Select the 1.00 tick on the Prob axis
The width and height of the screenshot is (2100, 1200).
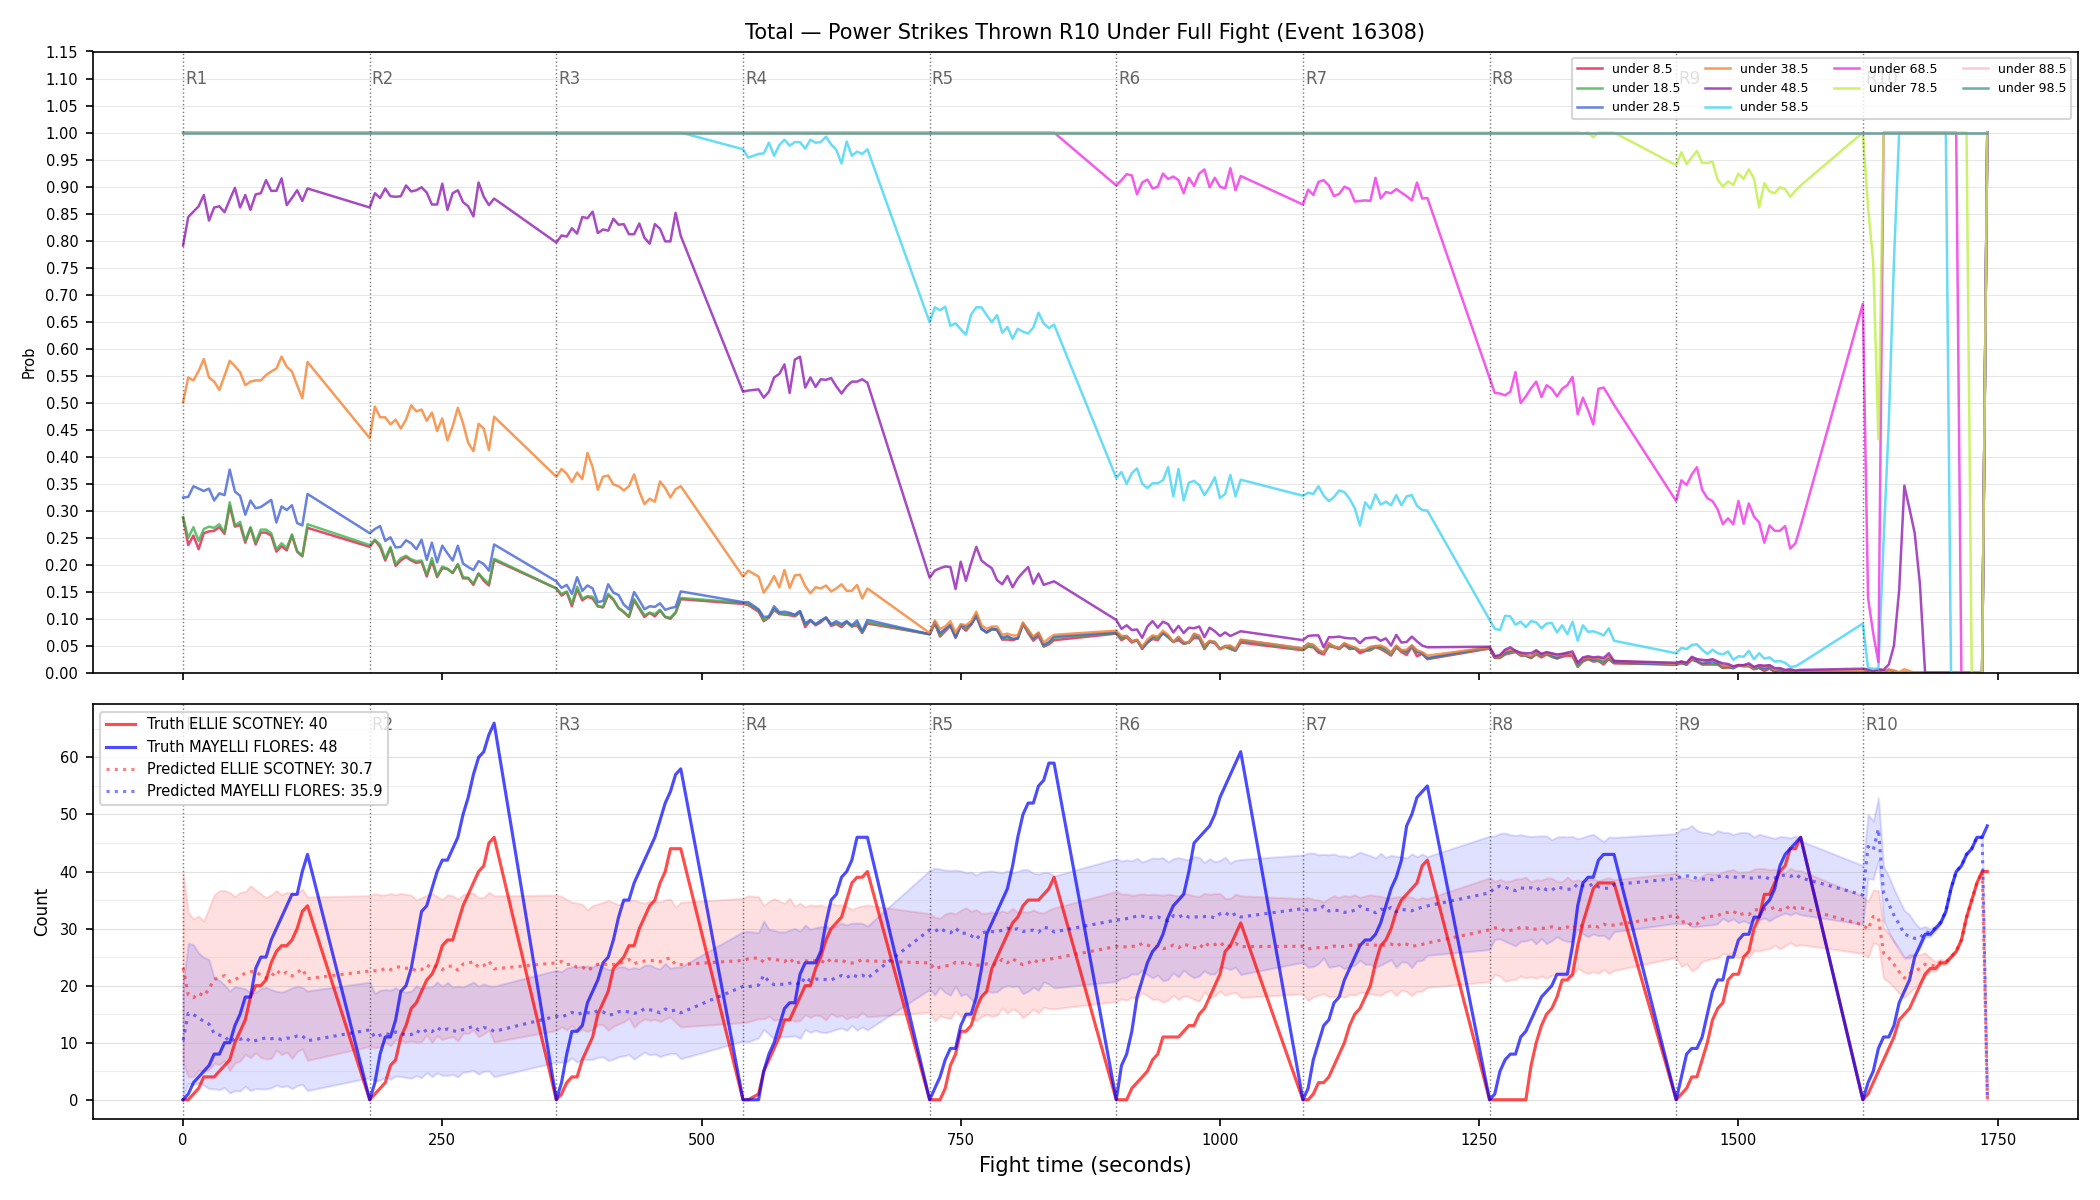tap(62, 134)
